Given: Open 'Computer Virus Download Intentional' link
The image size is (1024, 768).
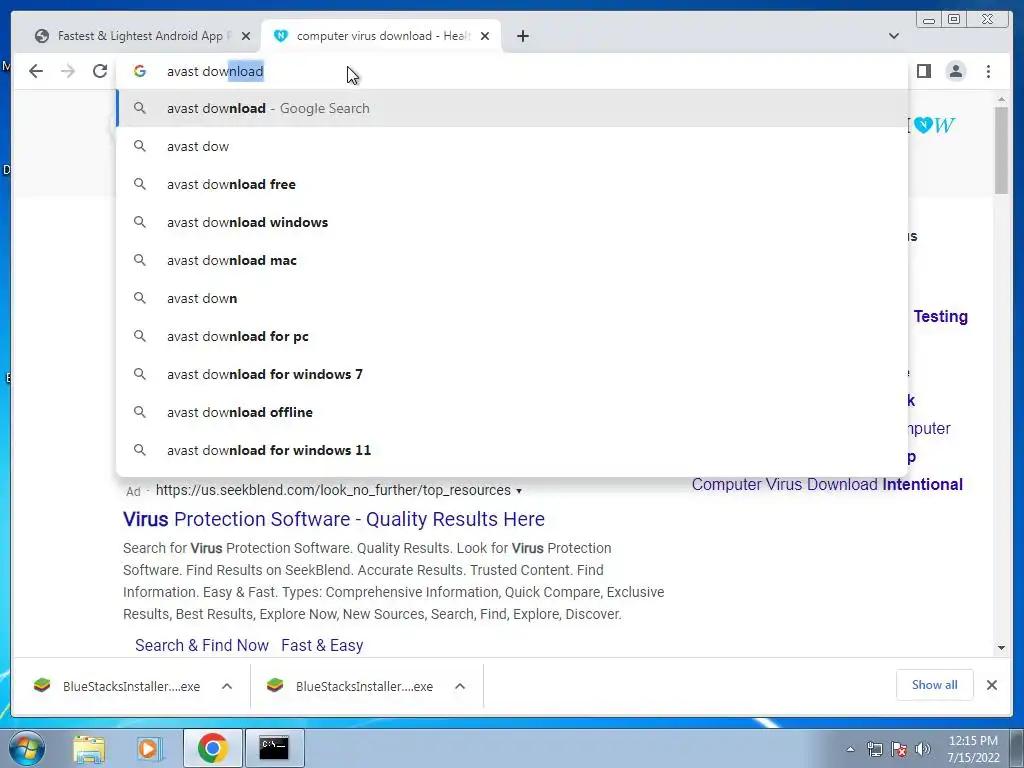Looking at the screenshot, I should [x=827, y=485].
